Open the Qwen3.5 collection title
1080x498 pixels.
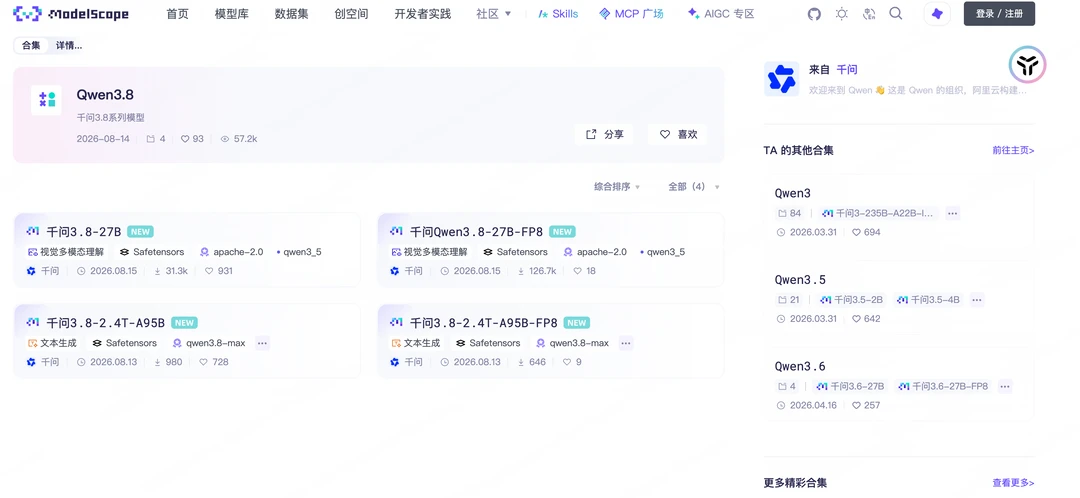click(x=800, y=280)
